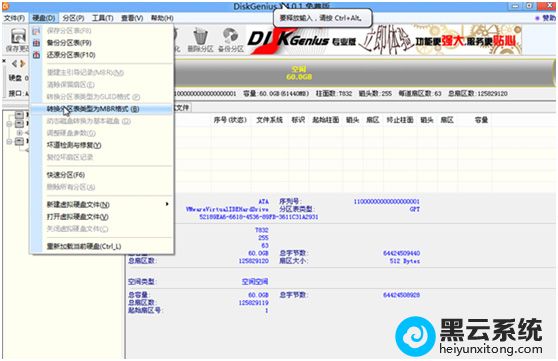Image resolution: width=558 pixels, height=361 pixels.
Task: Click the 64424508928 bytes value
Action: (x=401, y=295)
